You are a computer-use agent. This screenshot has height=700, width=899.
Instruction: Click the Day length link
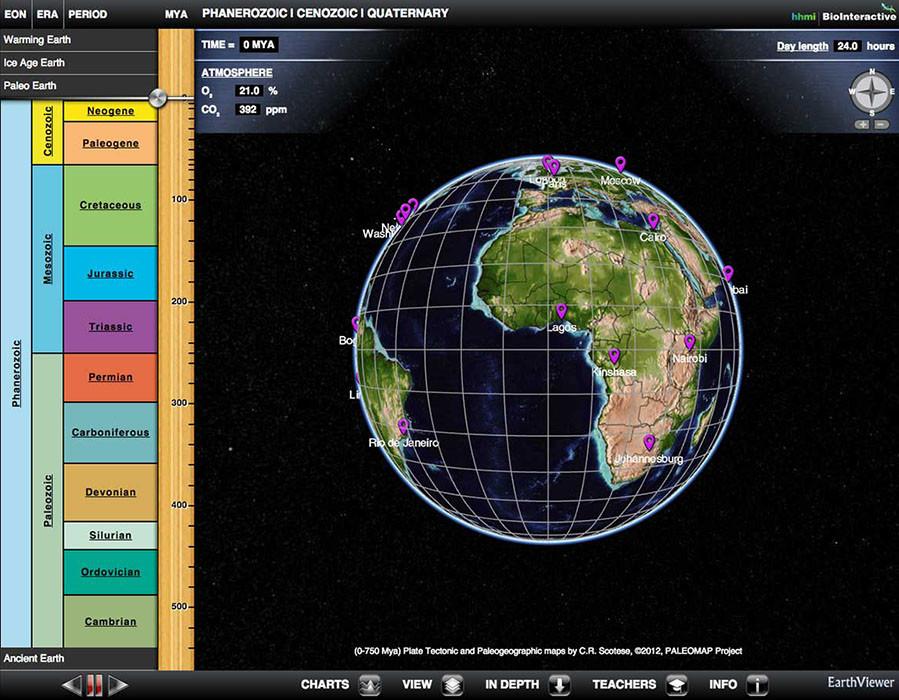pyautogui.click(x=802, y=46)
